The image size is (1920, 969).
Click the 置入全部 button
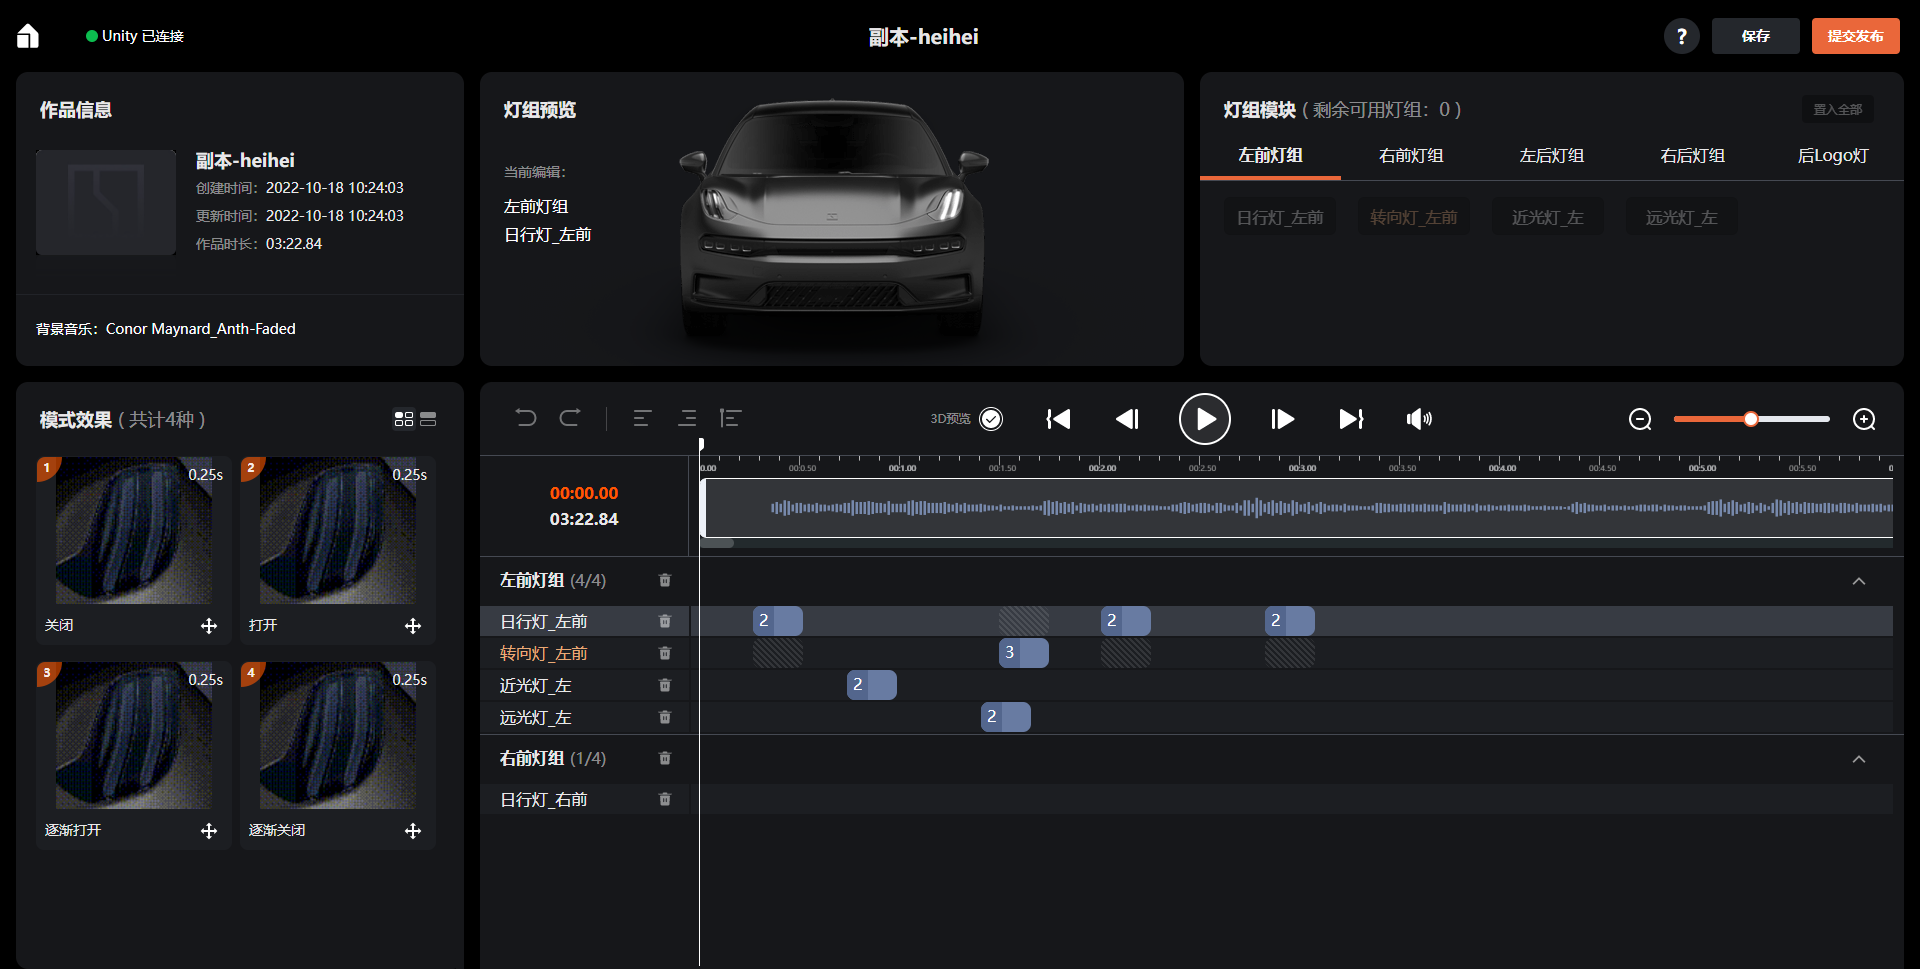click(x=1838, y=109)
